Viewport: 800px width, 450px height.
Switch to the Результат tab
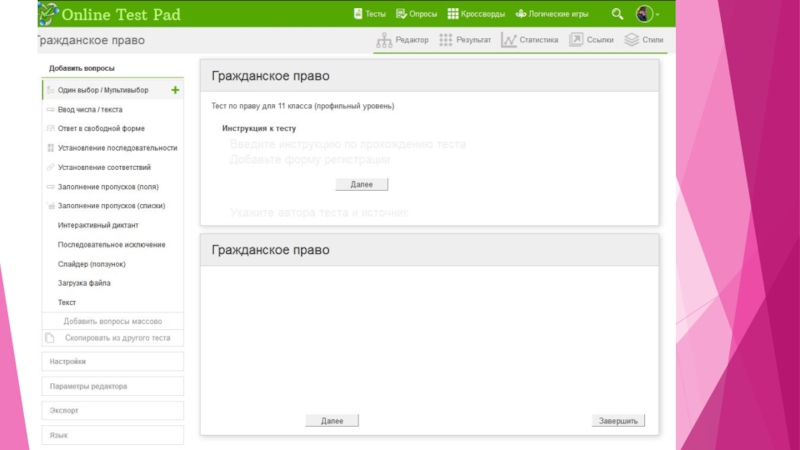click(466, 40)
